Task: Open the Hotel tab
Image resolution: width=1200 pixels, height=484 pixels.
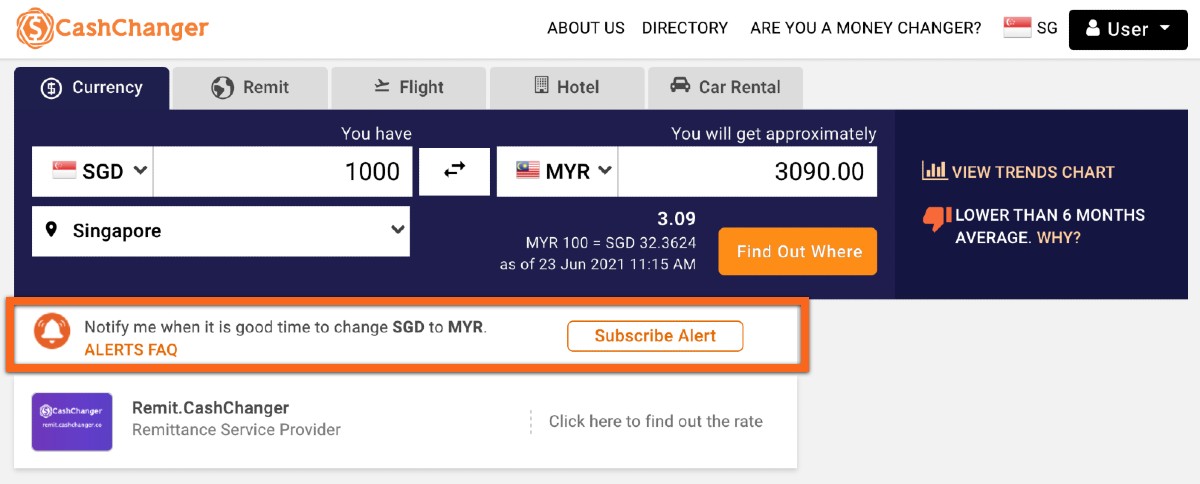Action: click(x=566, y=88)
